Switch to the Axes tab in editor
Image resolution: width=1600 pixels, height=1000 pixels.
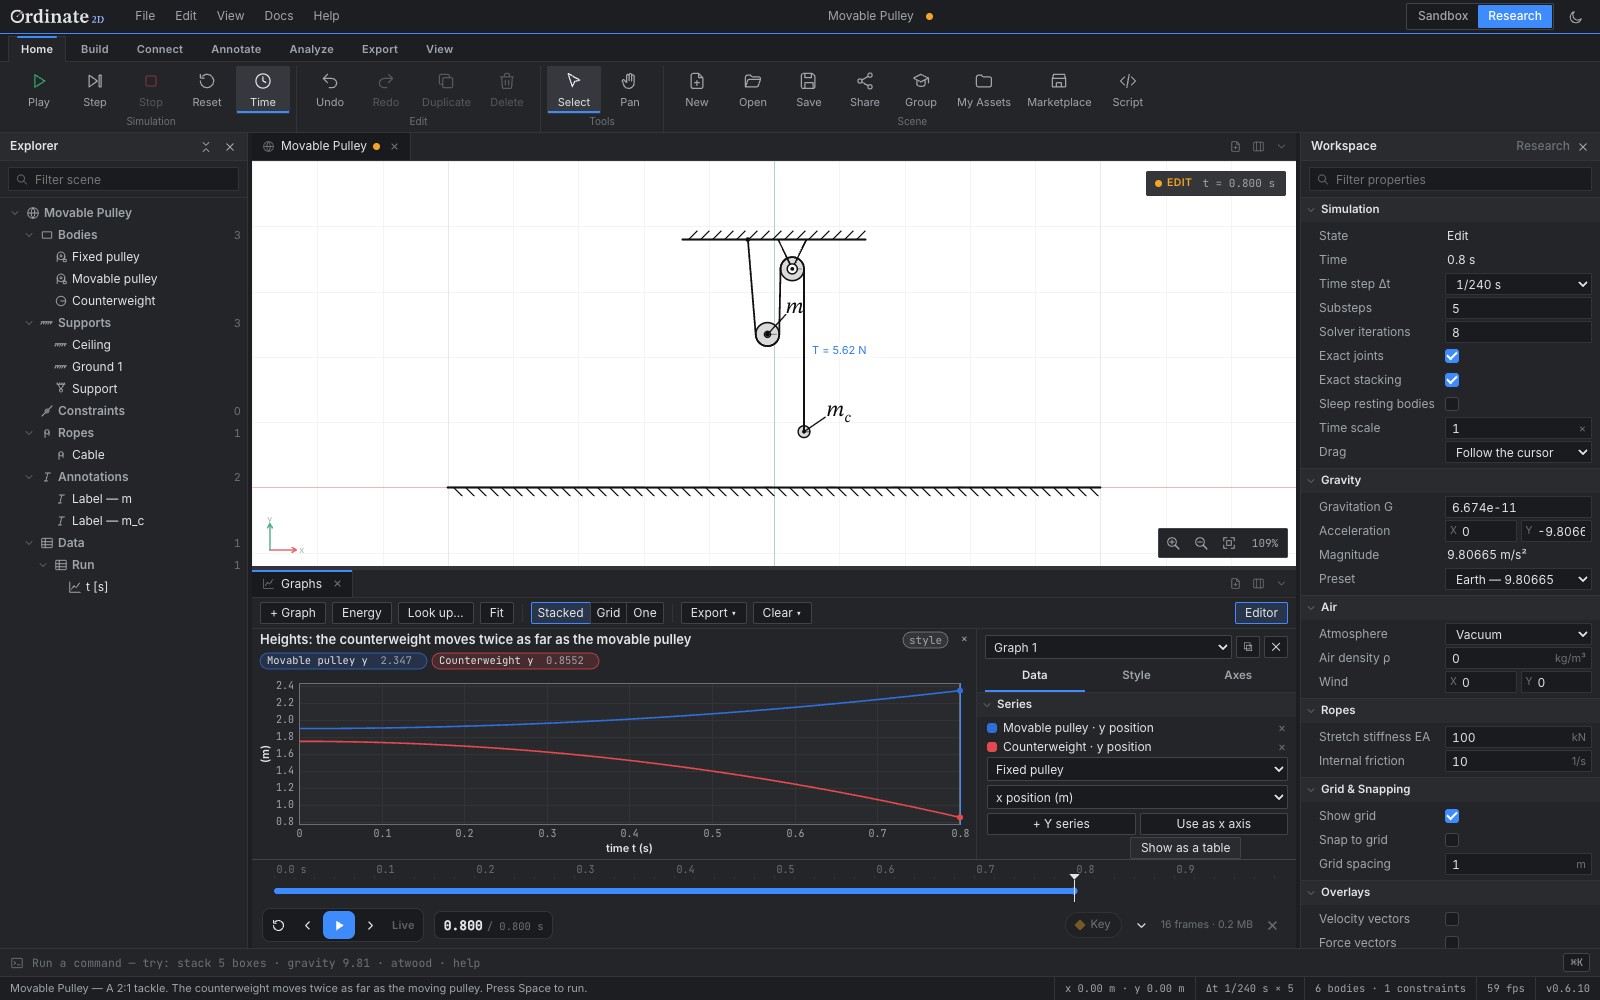click(x=1238, y=675)
